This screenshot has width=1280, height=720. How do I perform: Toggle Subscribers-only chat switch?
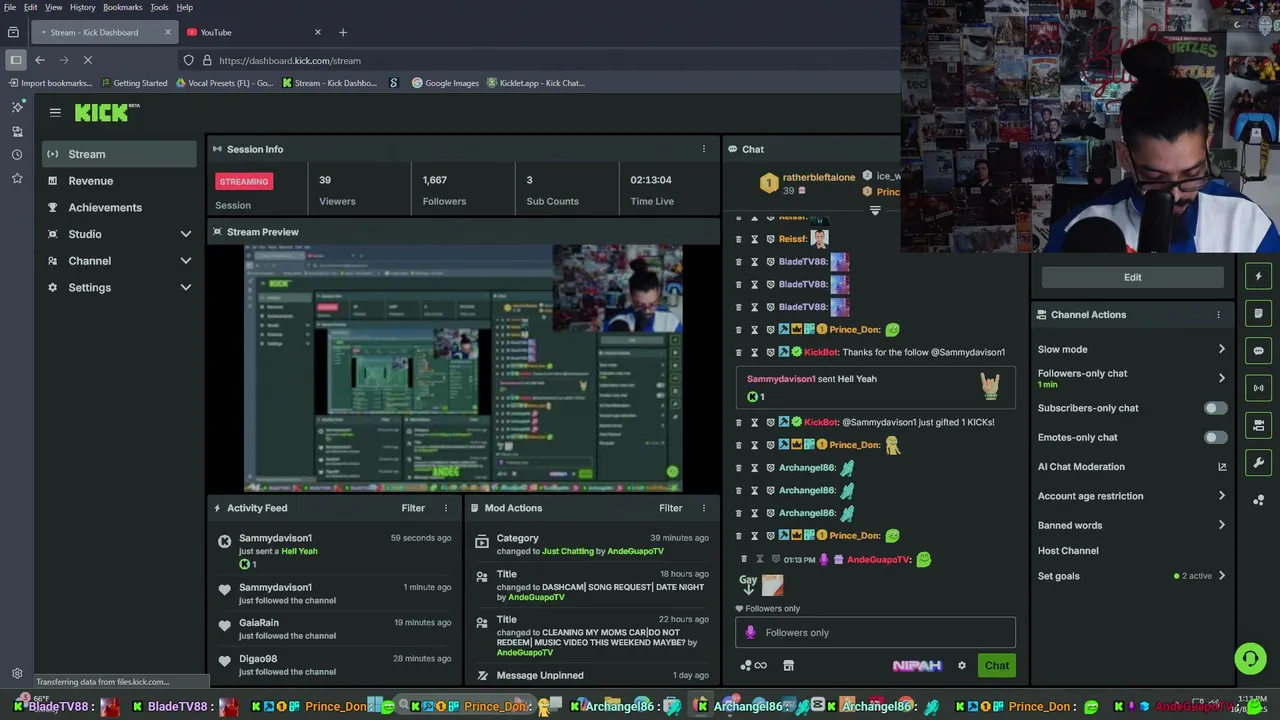[1215, 408]
